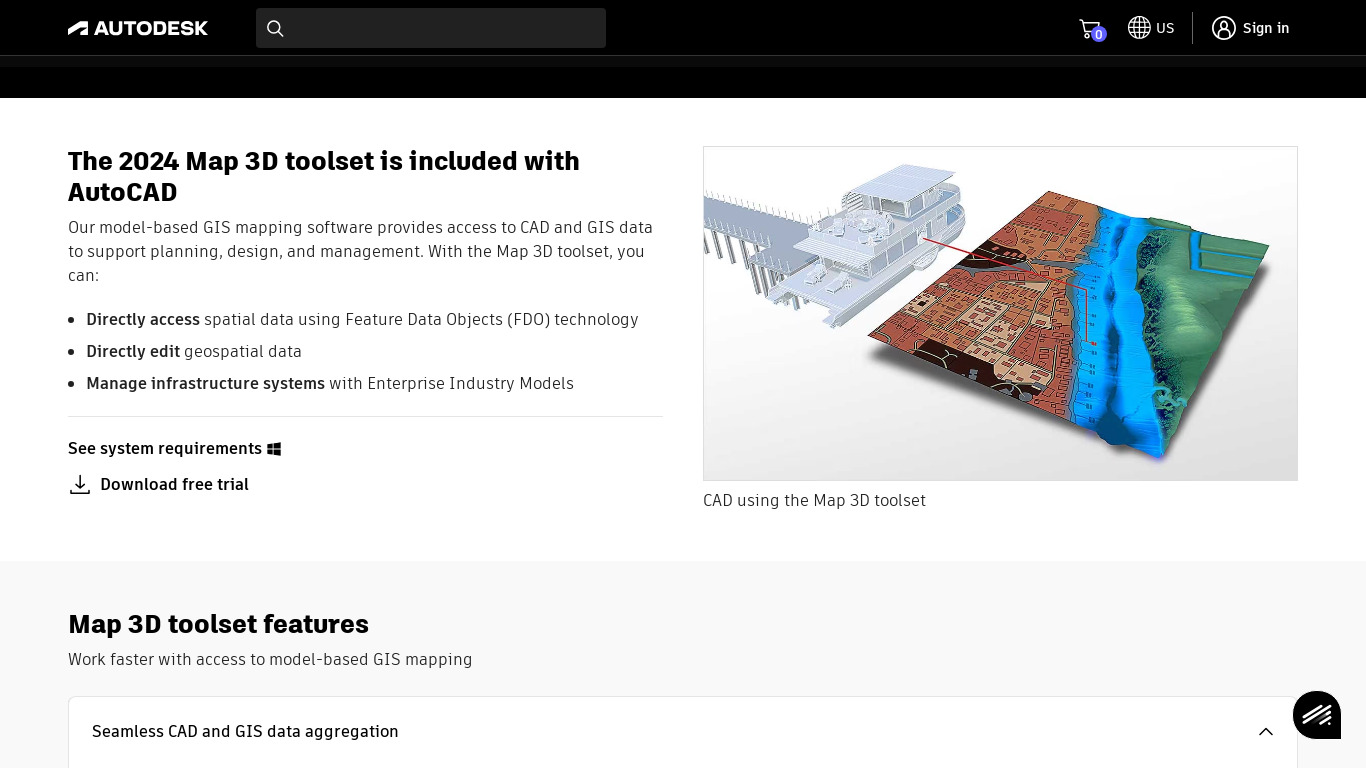1366x768 pixels.
Task: Focus the site search field
Action: click(x=431, y=28)
